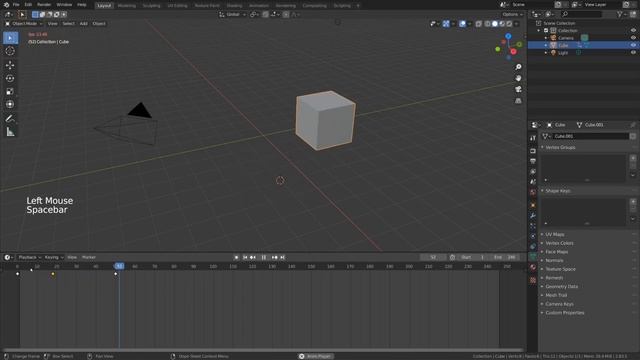
Task: Open the timeline Playback dropdown
Action: [x=29, y=258]
